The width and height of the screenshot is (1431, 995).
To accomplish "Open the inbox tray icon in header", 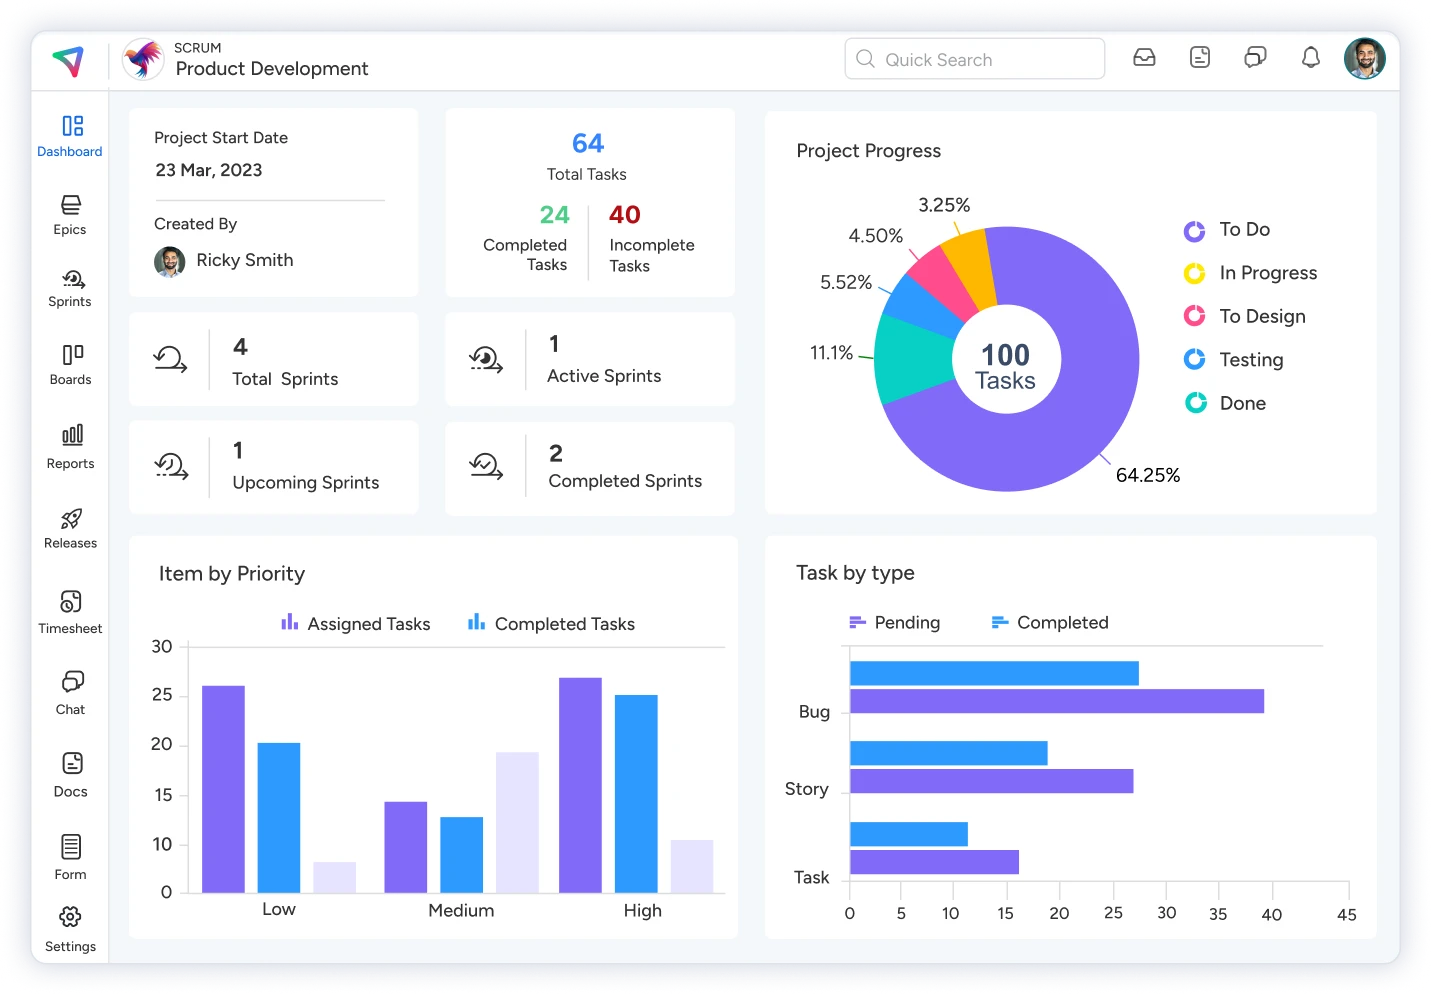I will 1144,58.
